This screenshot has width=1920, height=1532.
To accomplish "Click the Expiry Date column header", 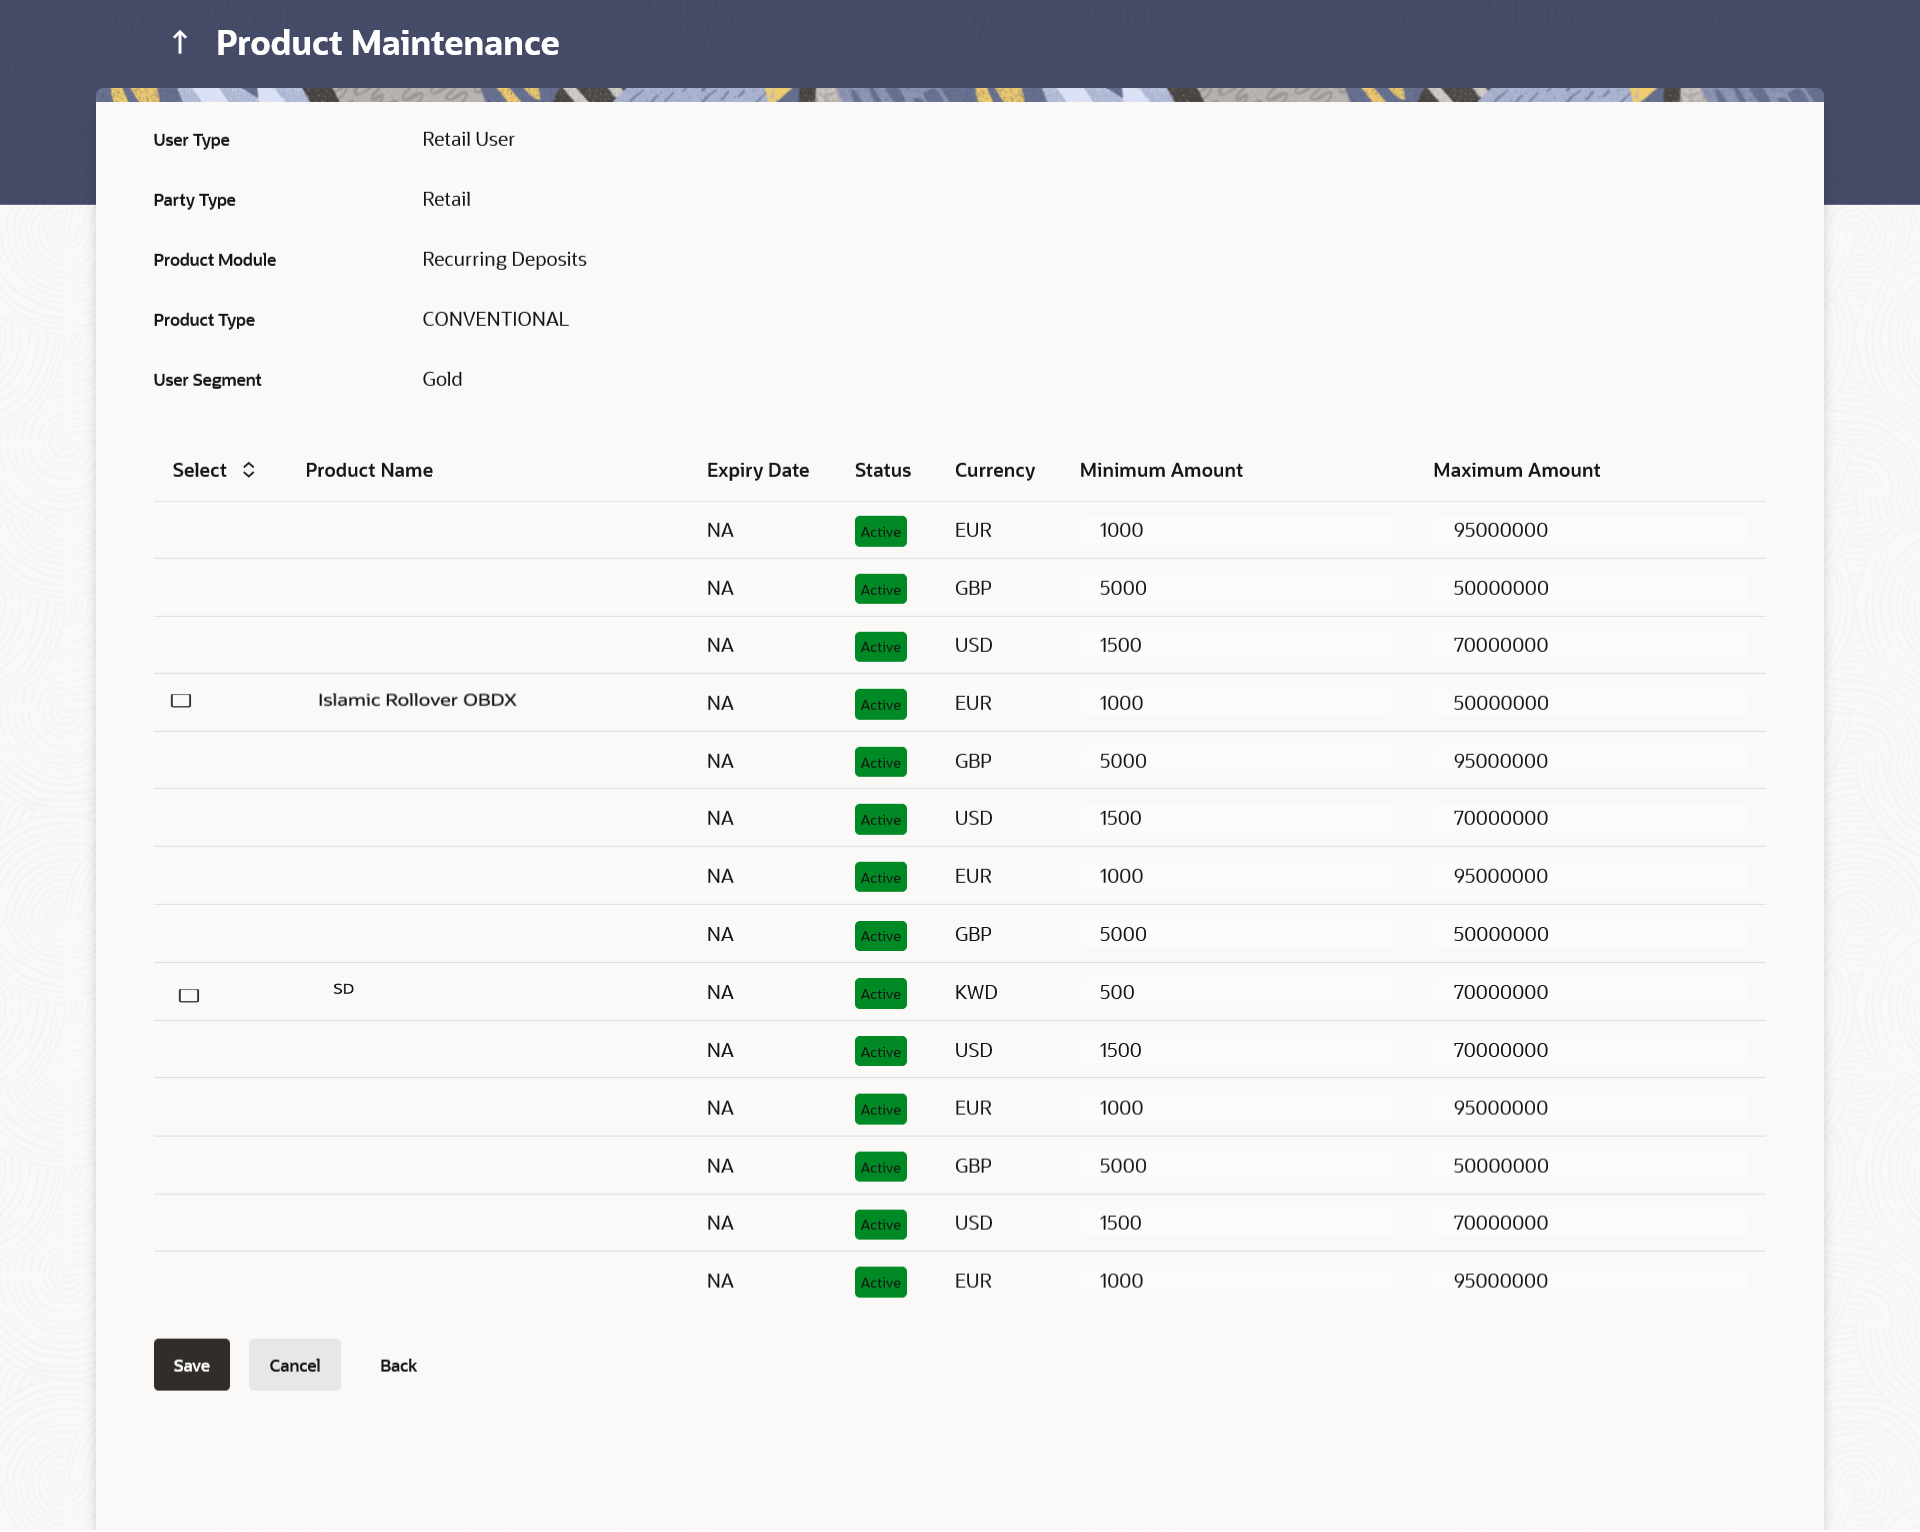I will pos(757,470).
